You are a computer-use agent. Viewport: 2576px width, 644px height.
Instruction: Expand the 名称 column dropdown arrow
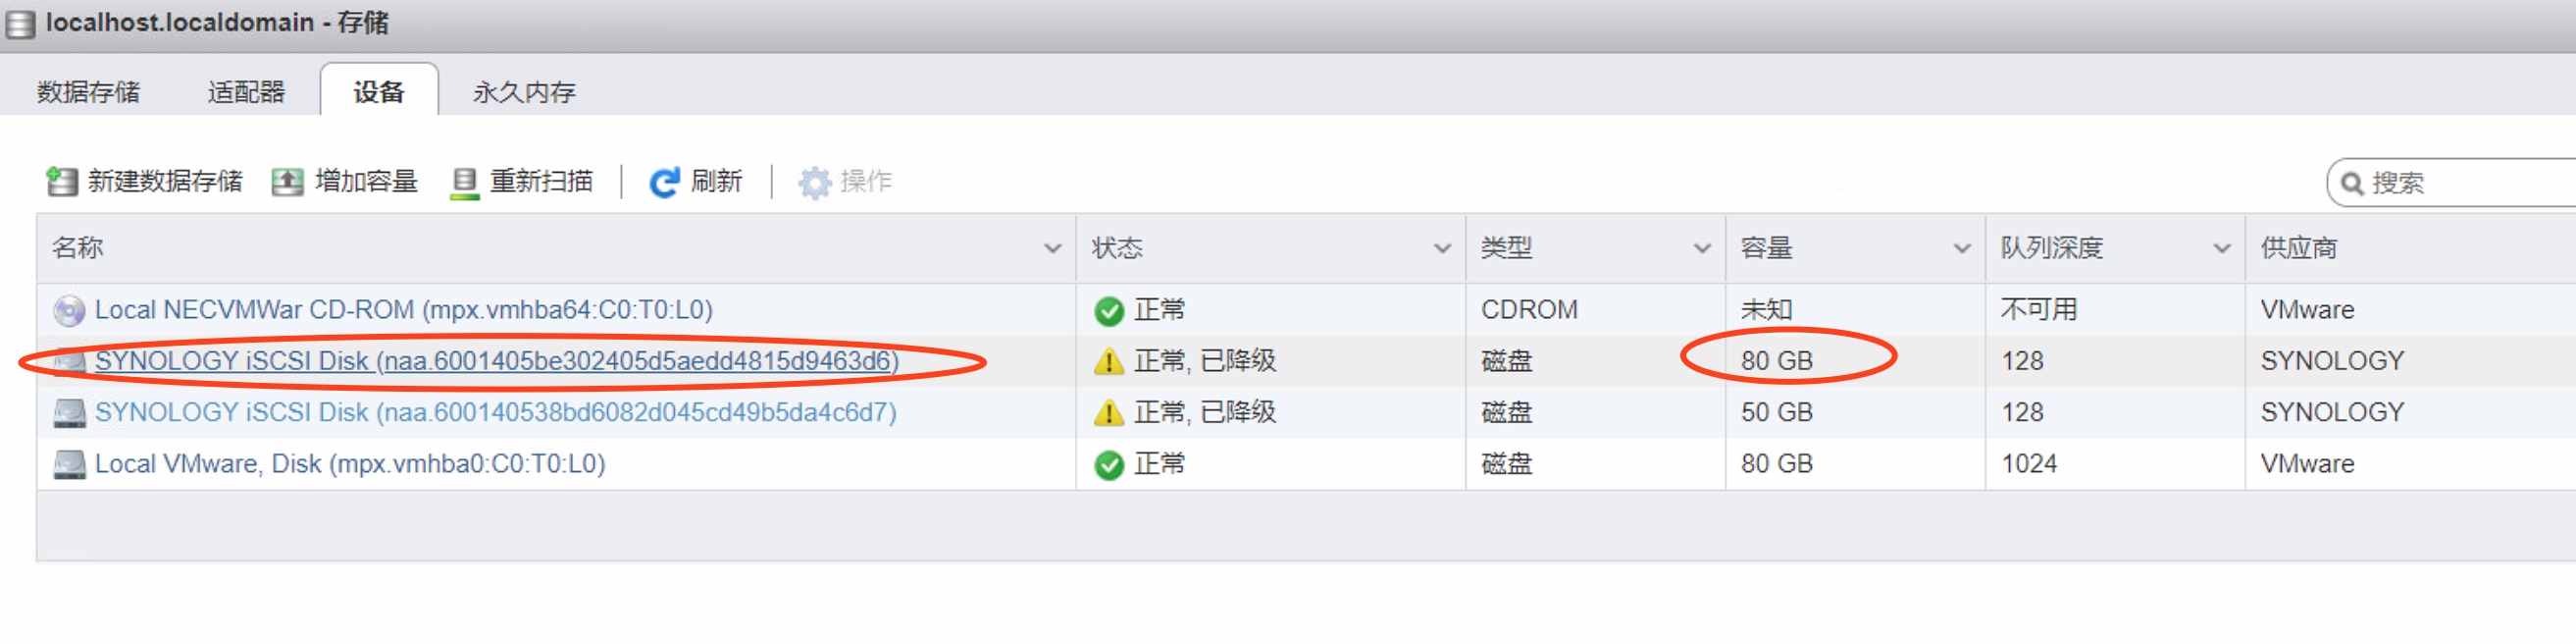(1052, 249)
